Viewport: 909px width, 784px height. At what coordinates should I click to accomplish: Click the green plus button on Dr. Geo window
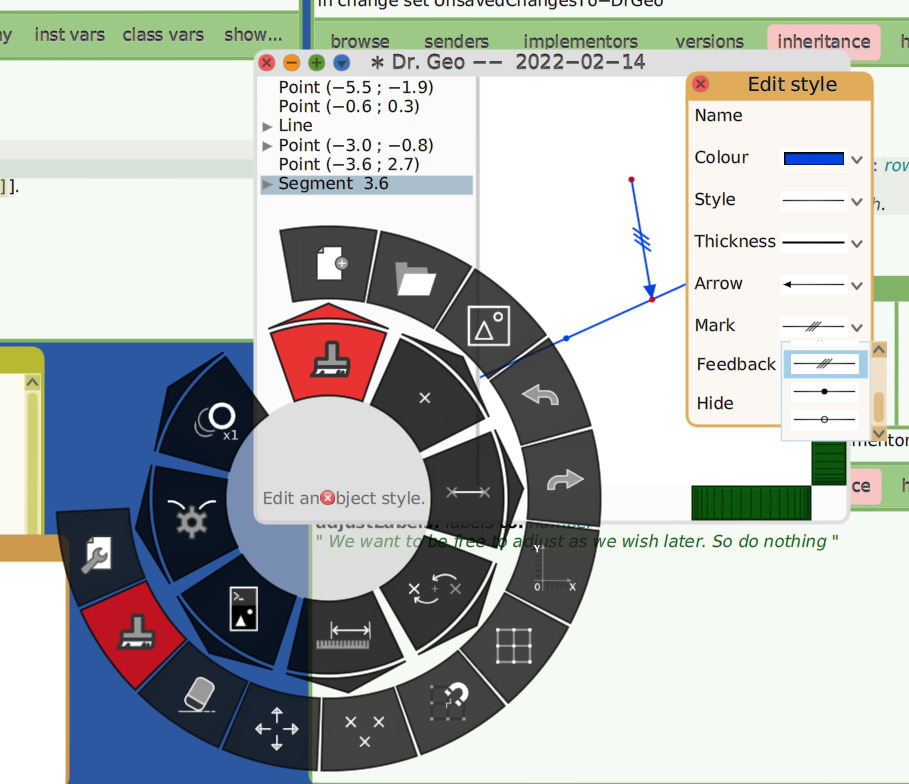317,63
